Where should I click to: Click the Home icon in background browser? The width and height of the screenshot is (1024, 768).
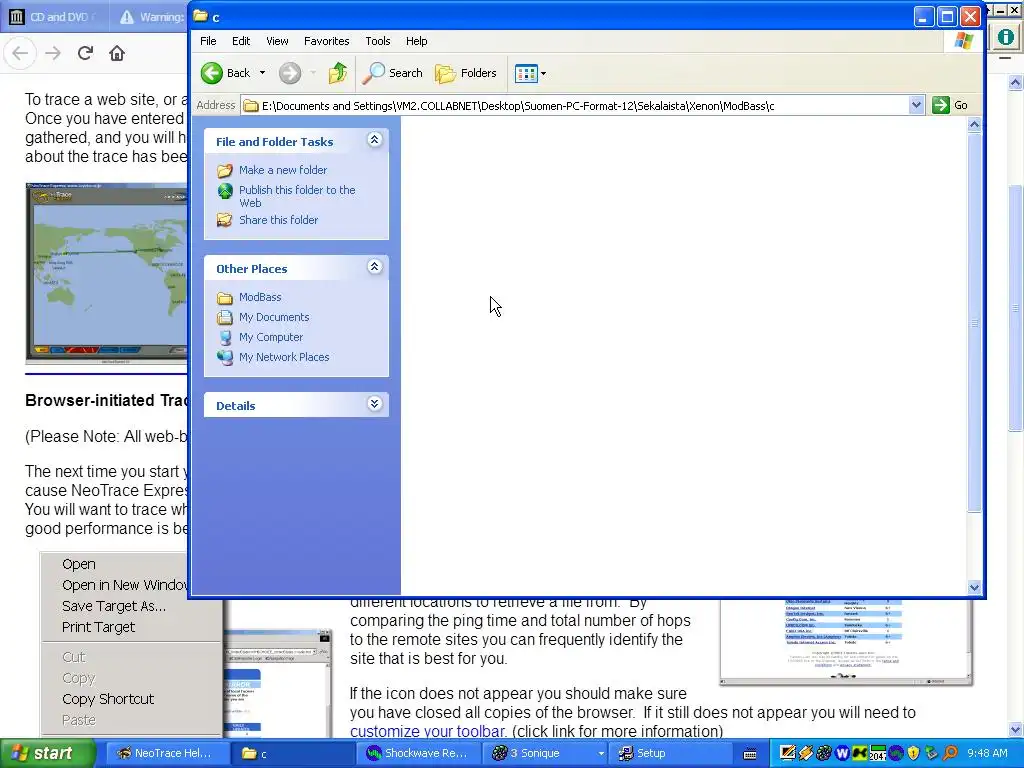117,53
